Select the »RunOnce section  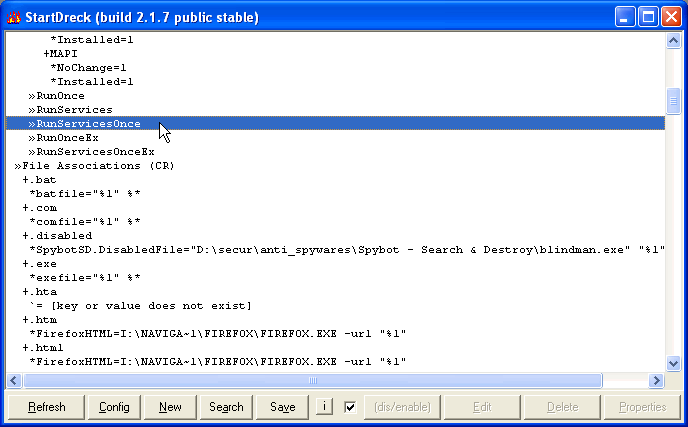tap(57, 96)
